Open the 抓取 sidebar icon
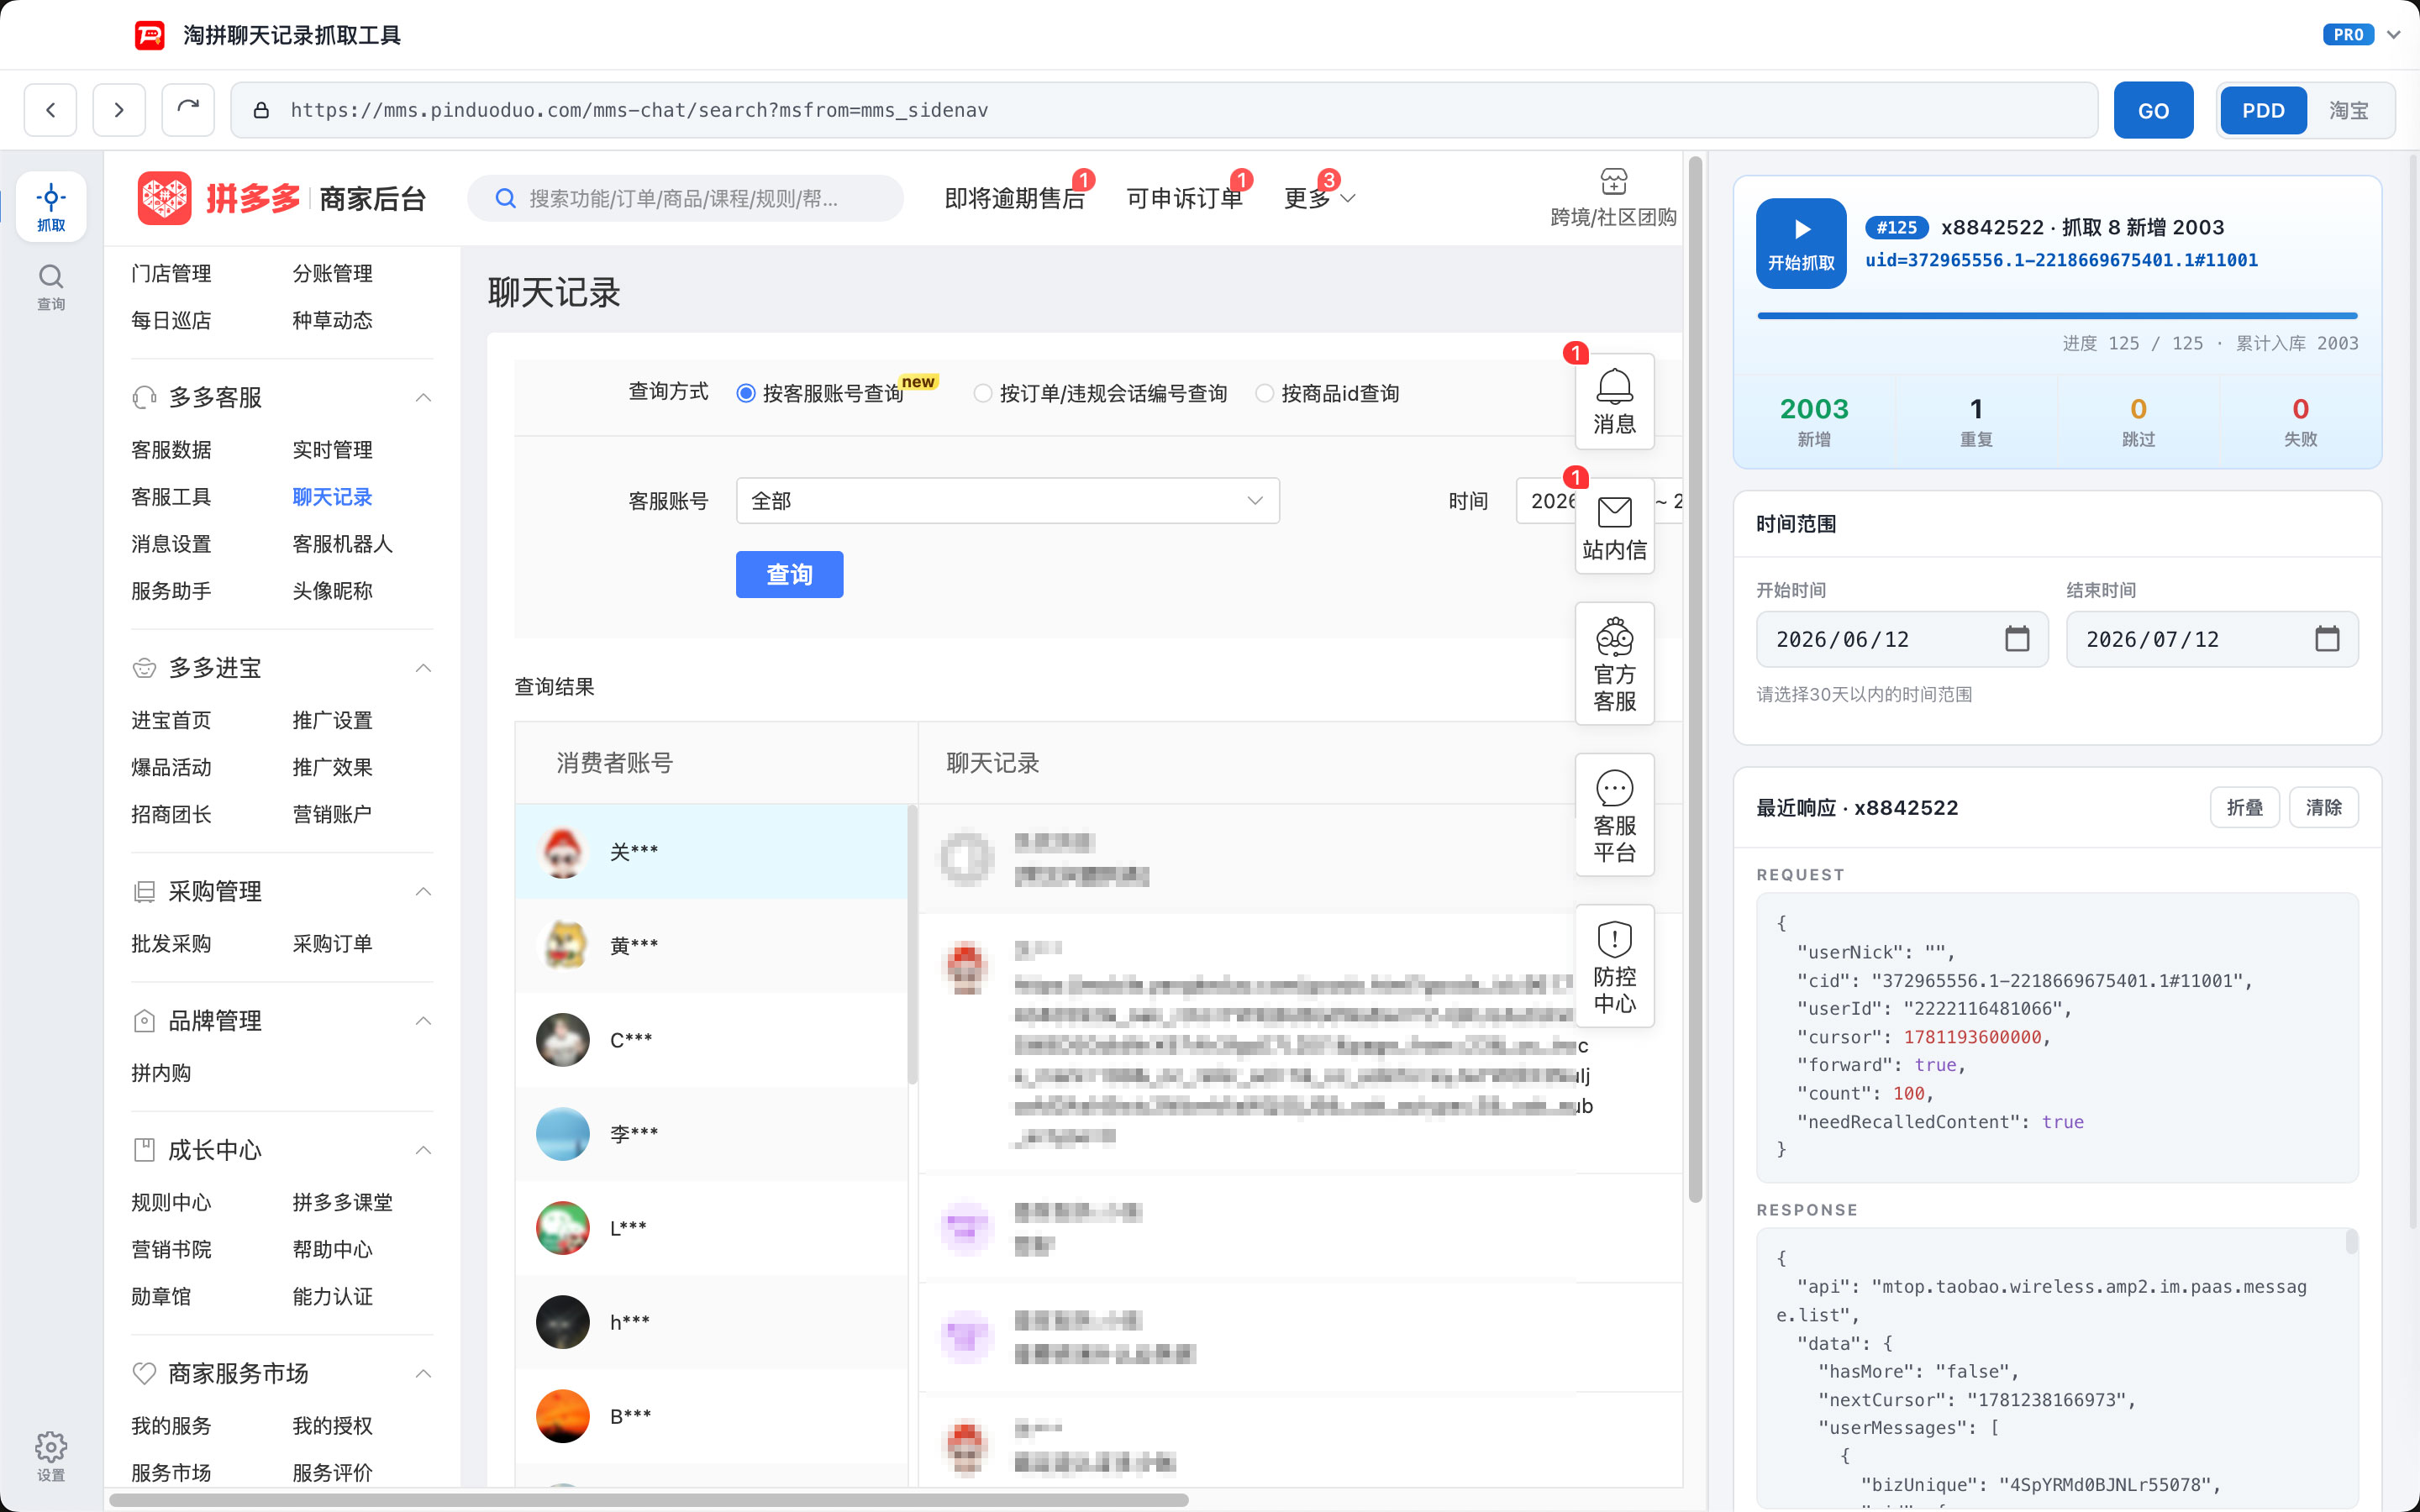The width and height of the screenshot is (2420, 1512). click(x=51, y=207)
